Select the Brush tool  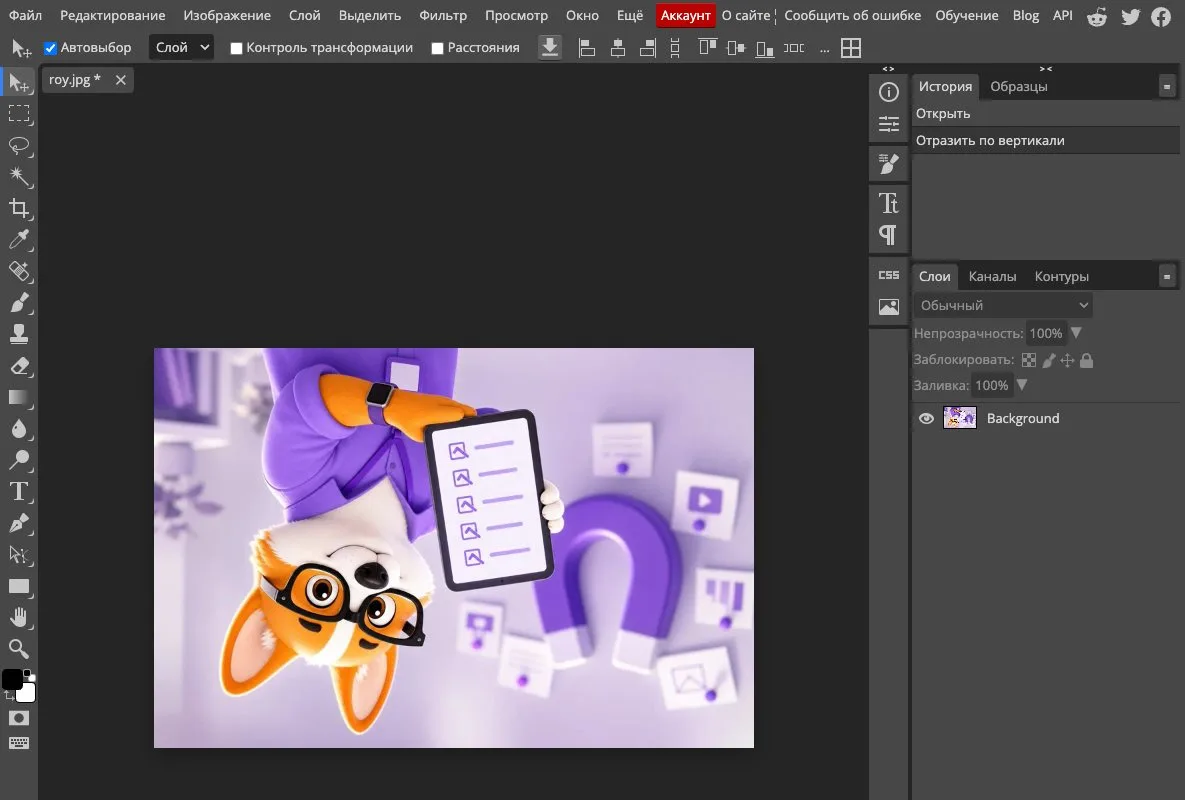coord(19,303)
